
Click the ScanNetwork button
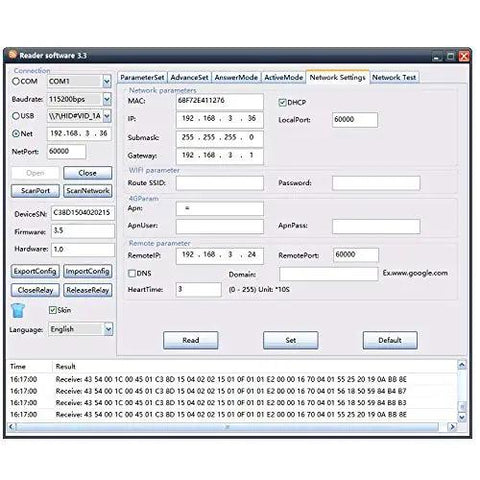point(88,191)
